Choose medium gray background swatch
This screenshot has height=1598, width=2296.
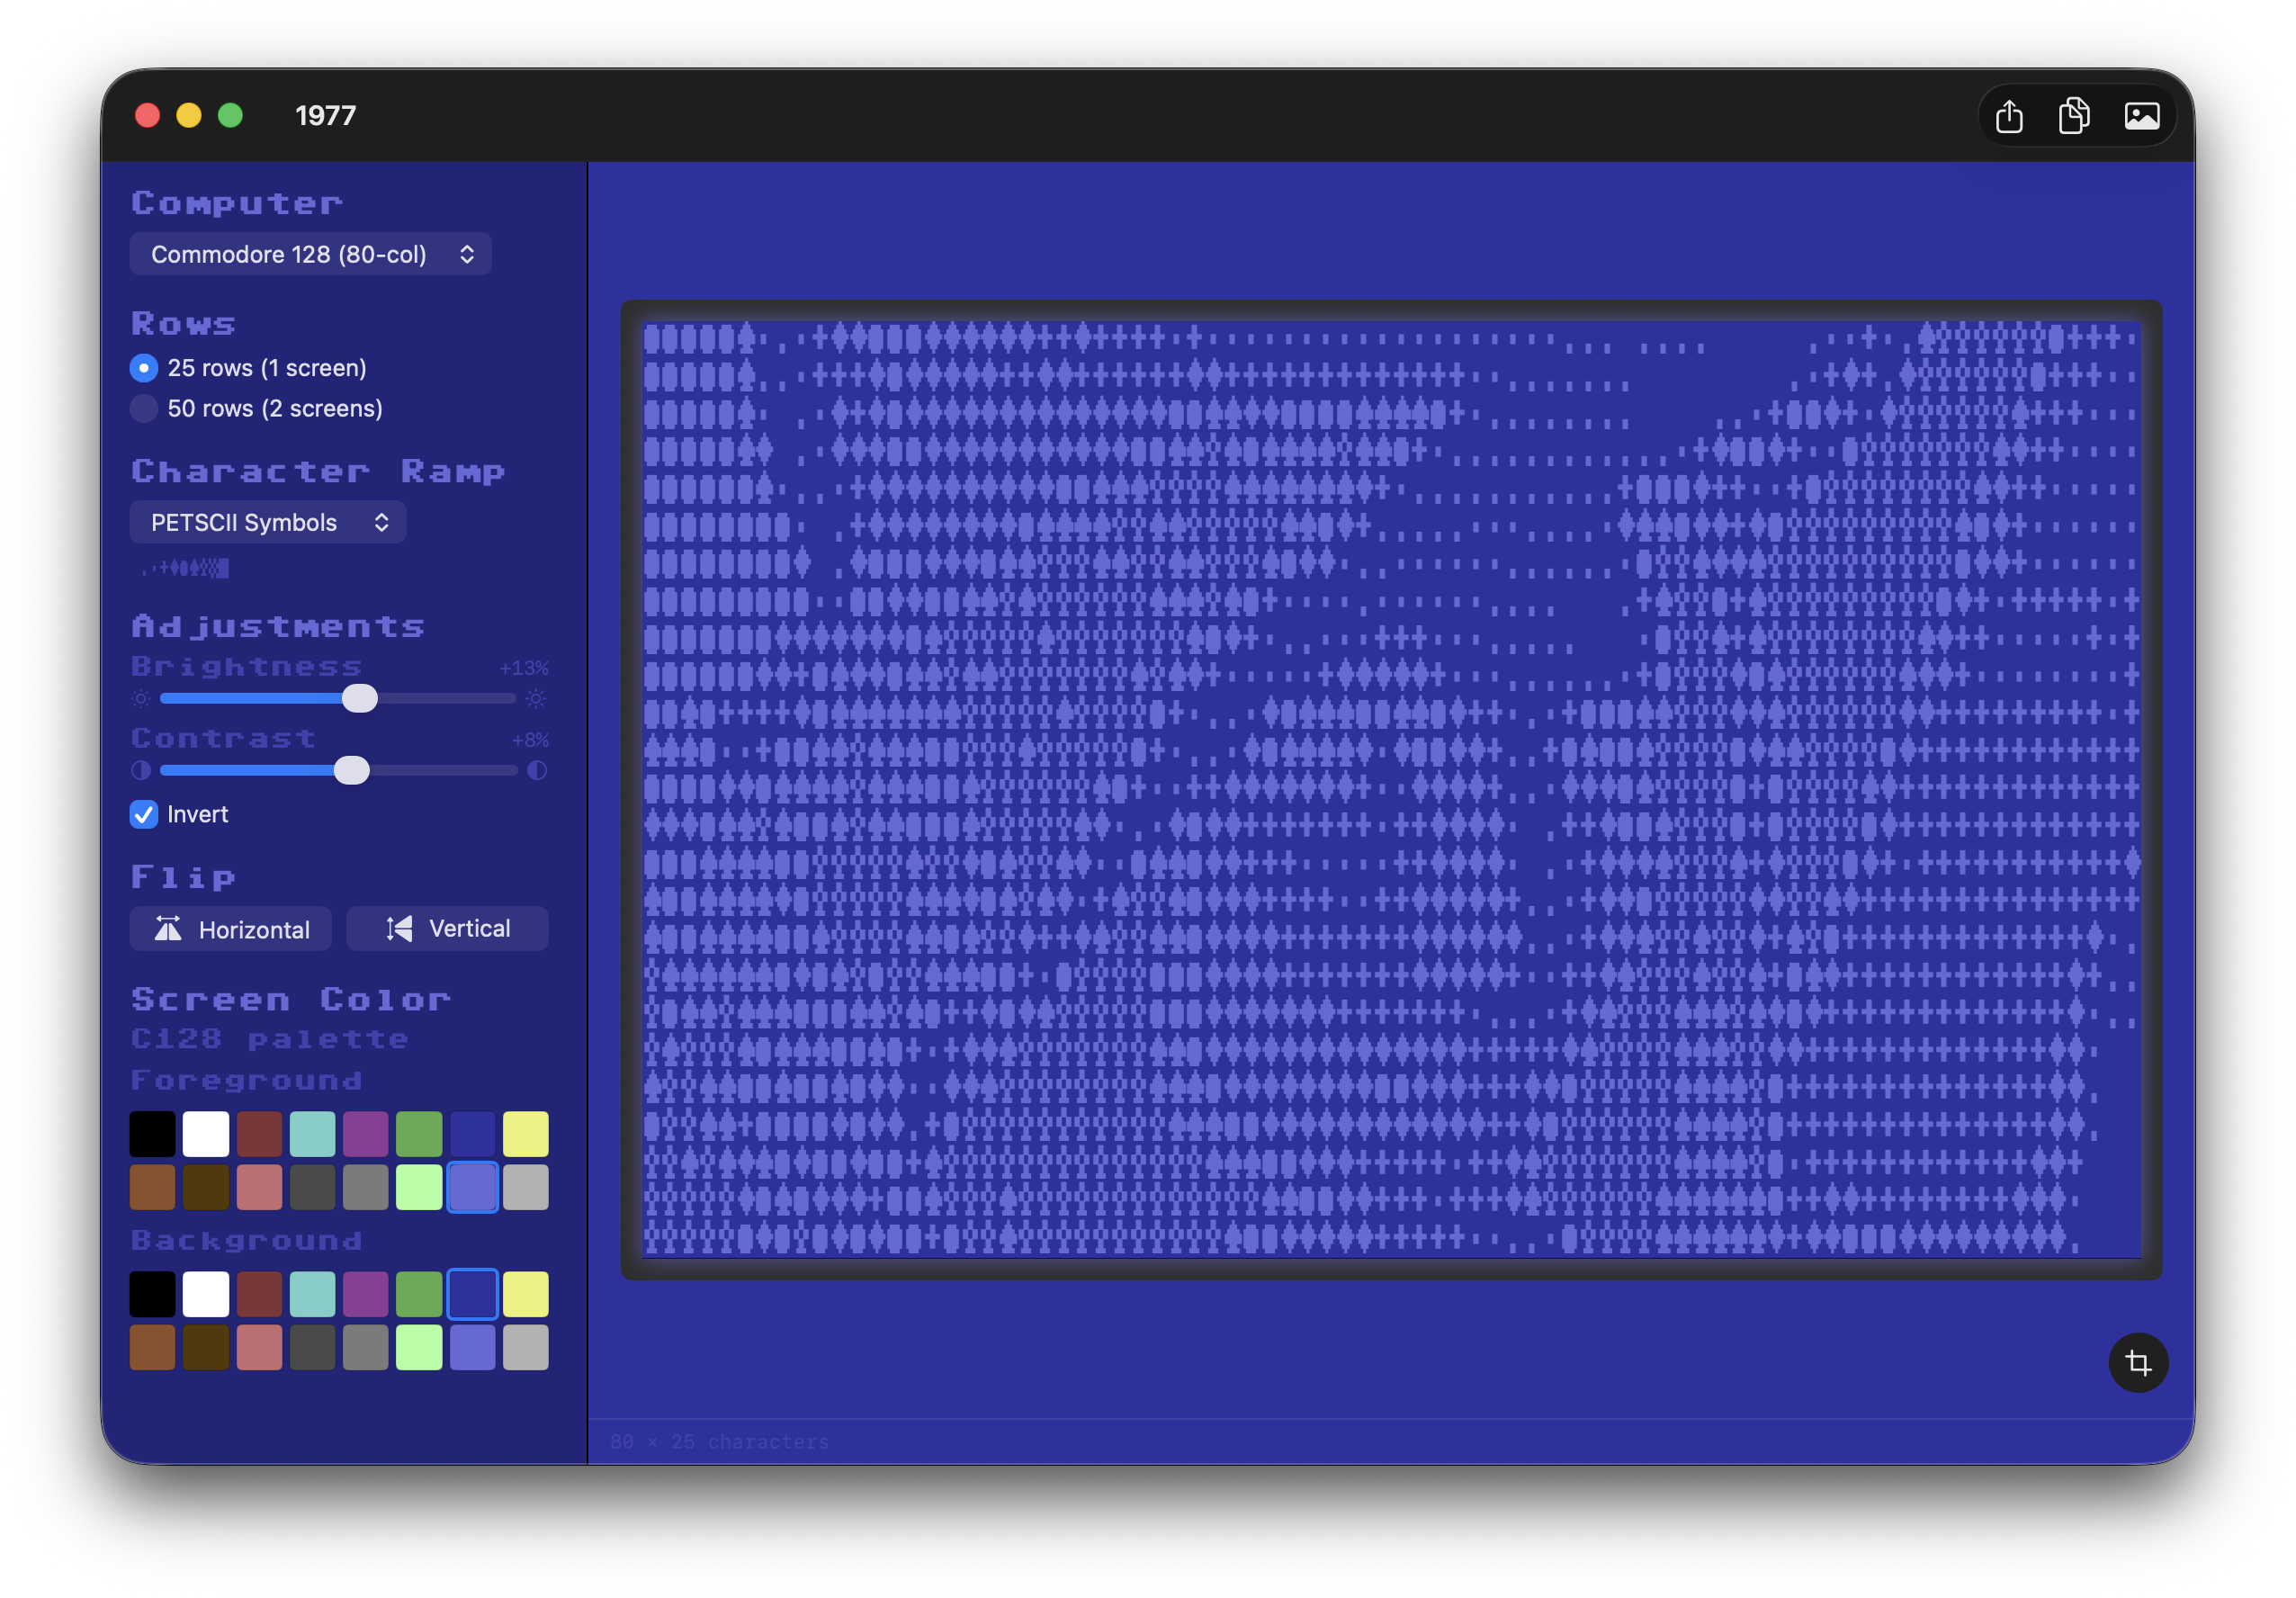pos(366,1347)
